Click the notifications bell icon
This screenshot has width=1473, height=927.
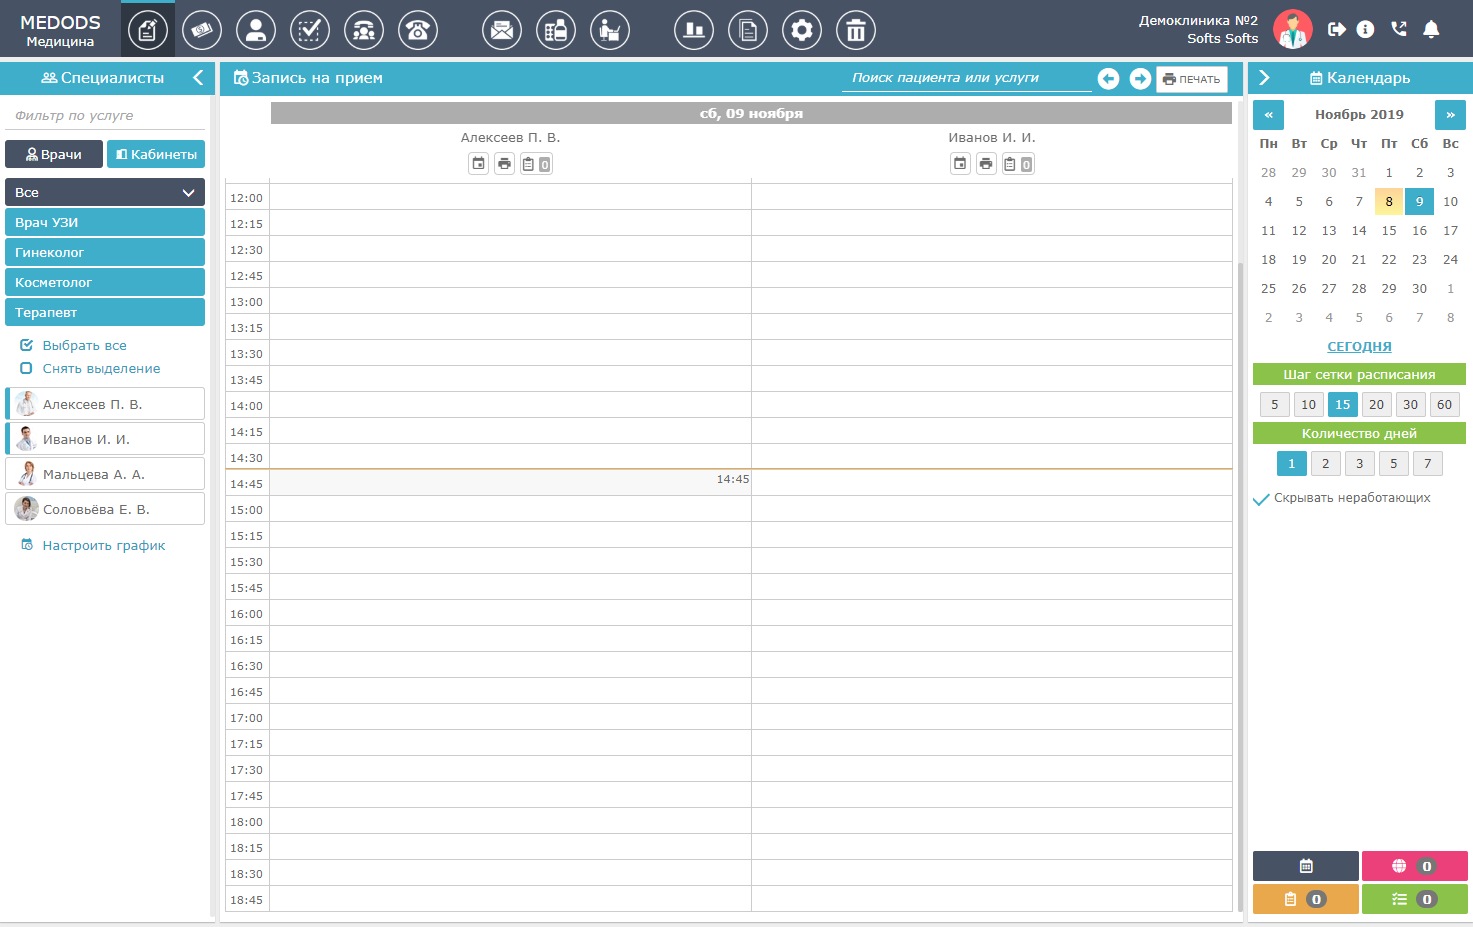(x=1431, y=29)
